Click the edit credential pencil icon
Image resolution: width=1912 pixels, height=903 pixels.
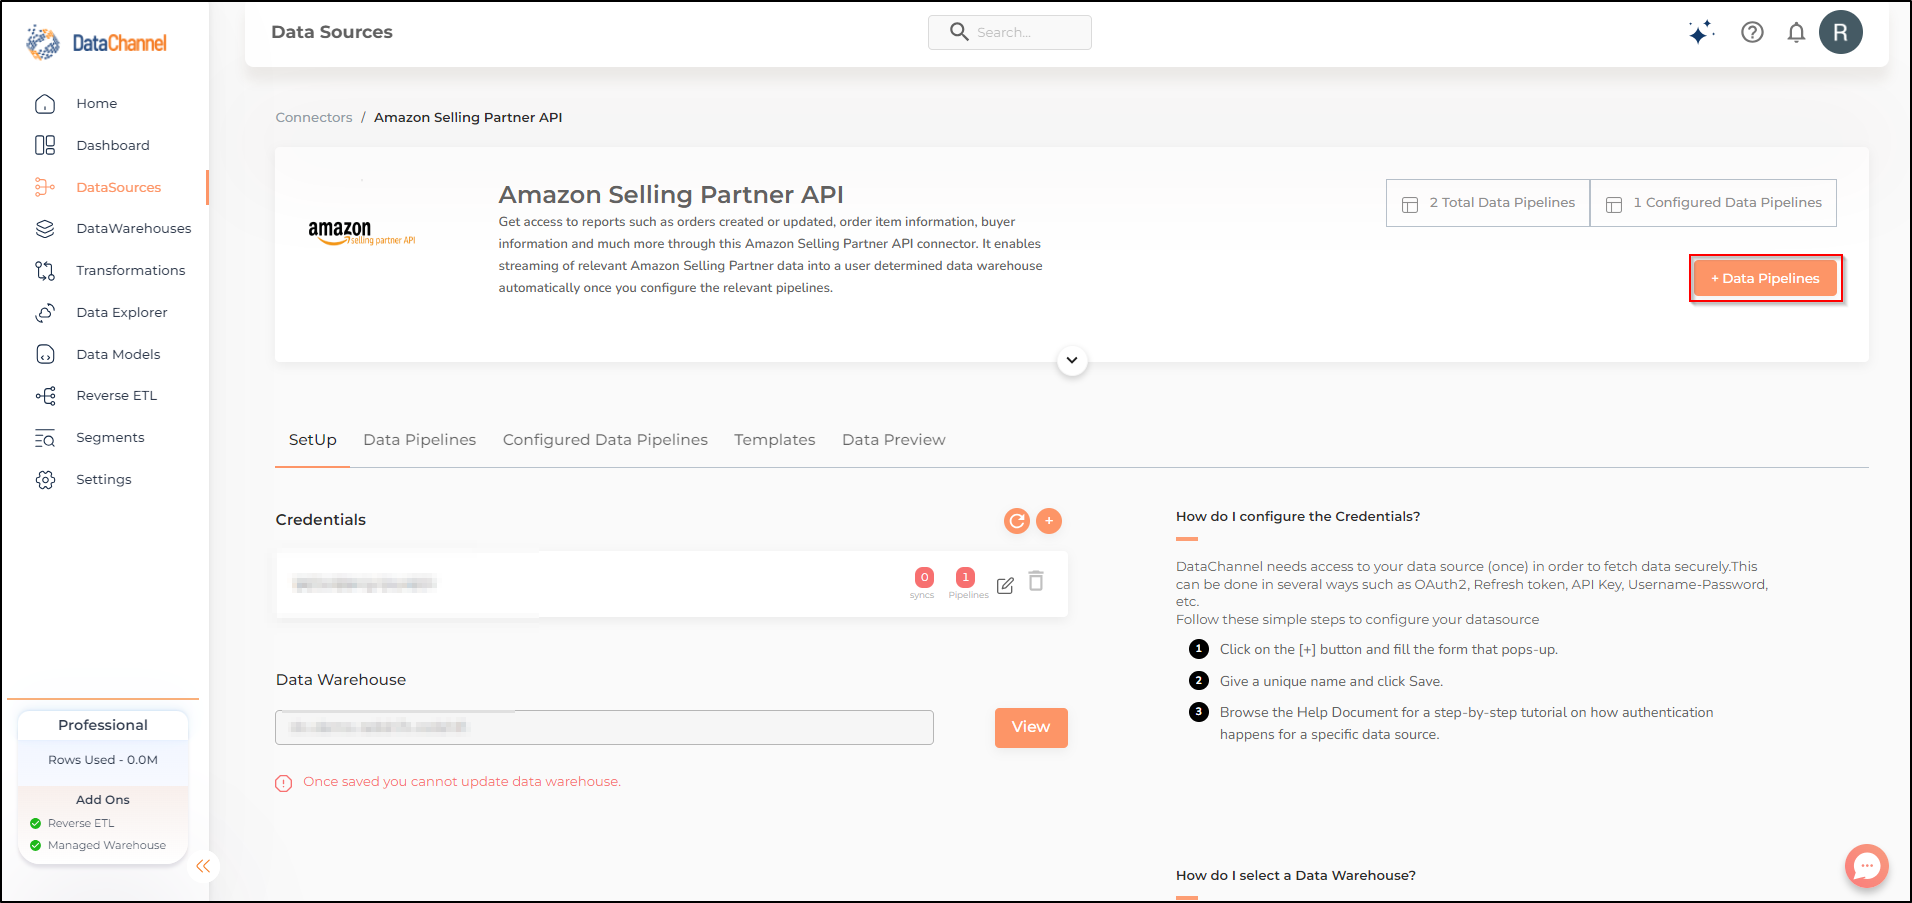point(1005,585)
